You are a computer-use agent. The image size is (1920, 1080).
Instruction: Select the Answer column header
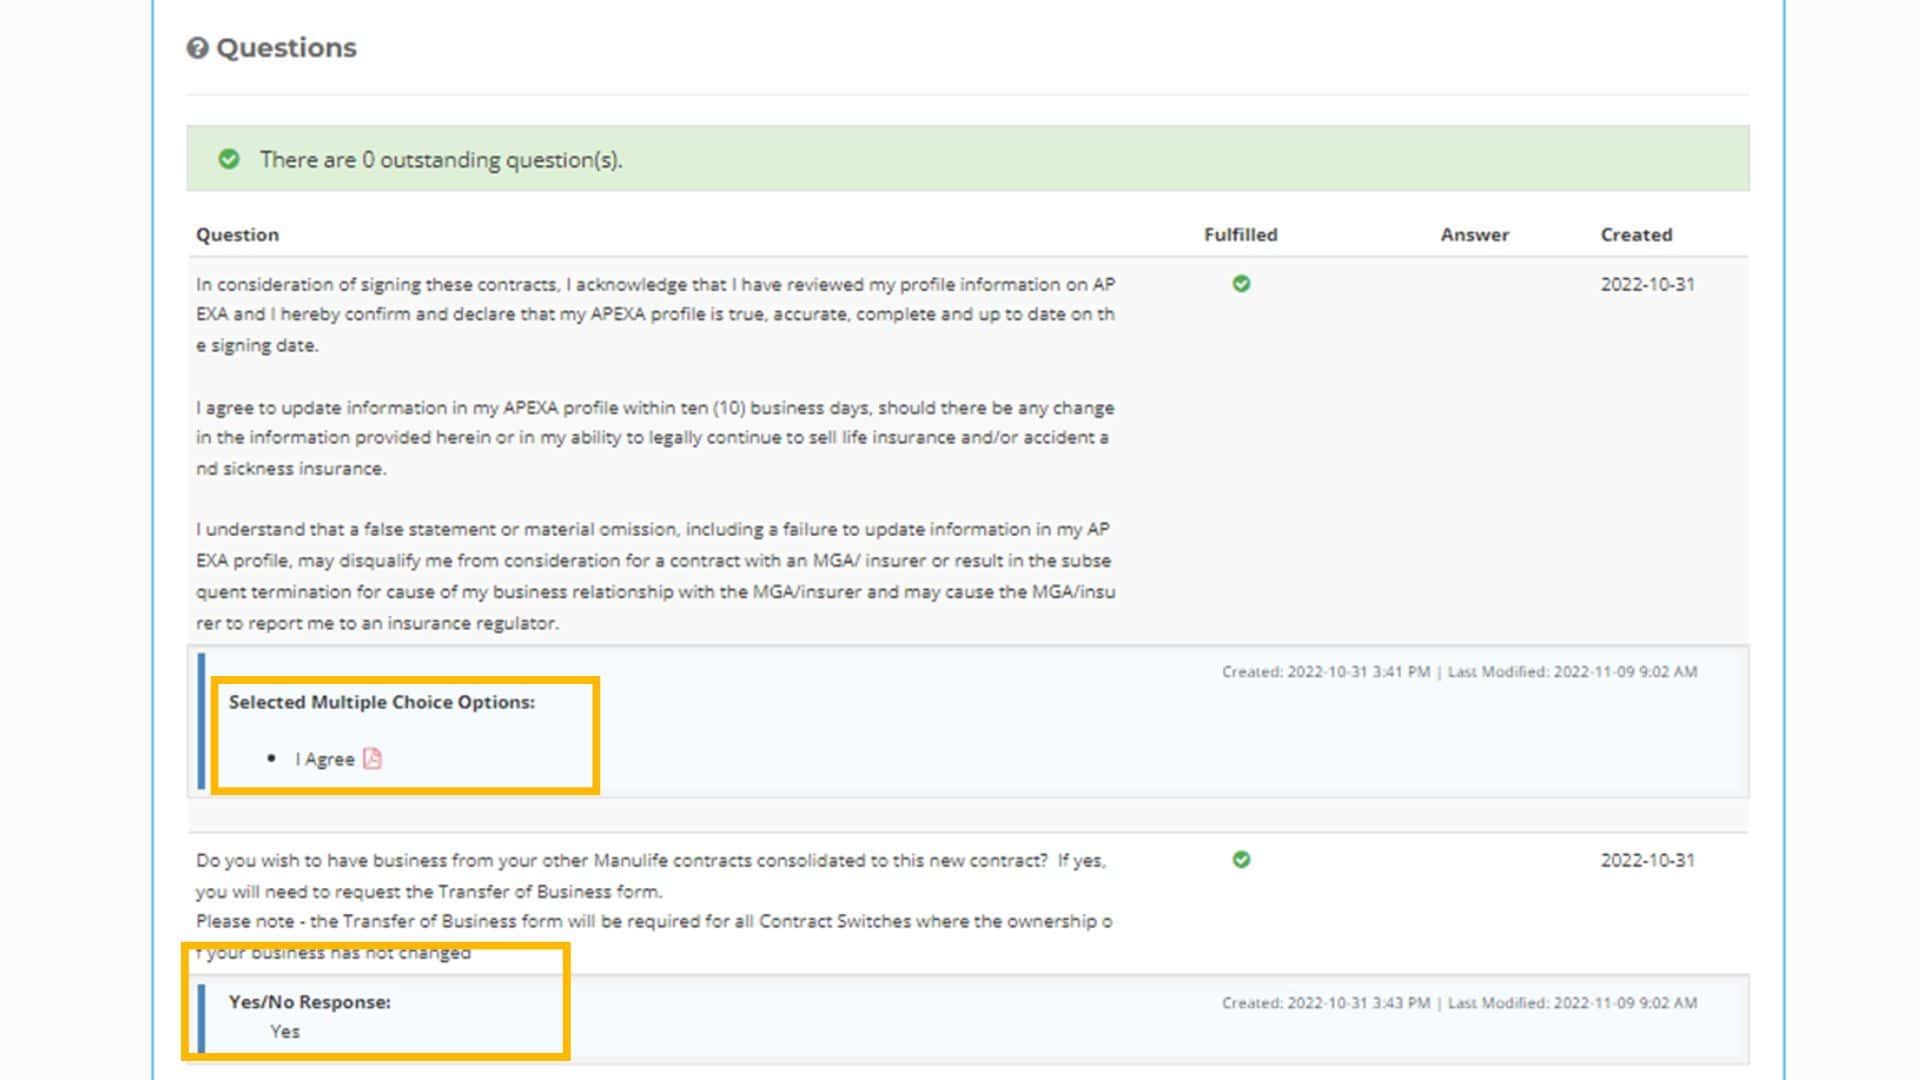click(x=1474, y=234)
